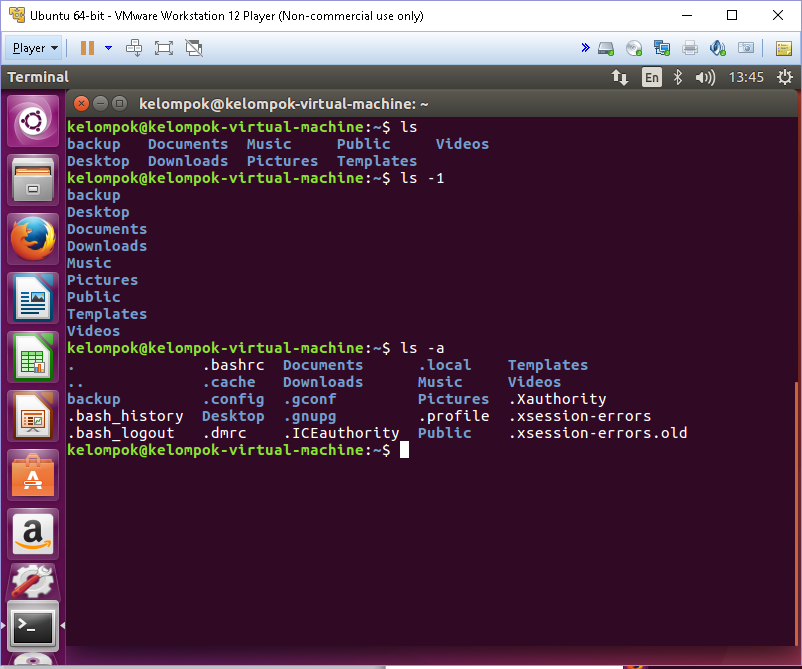Click '.ICEauthority' file name
Screen dimensions: 802x669
[341, 433]
